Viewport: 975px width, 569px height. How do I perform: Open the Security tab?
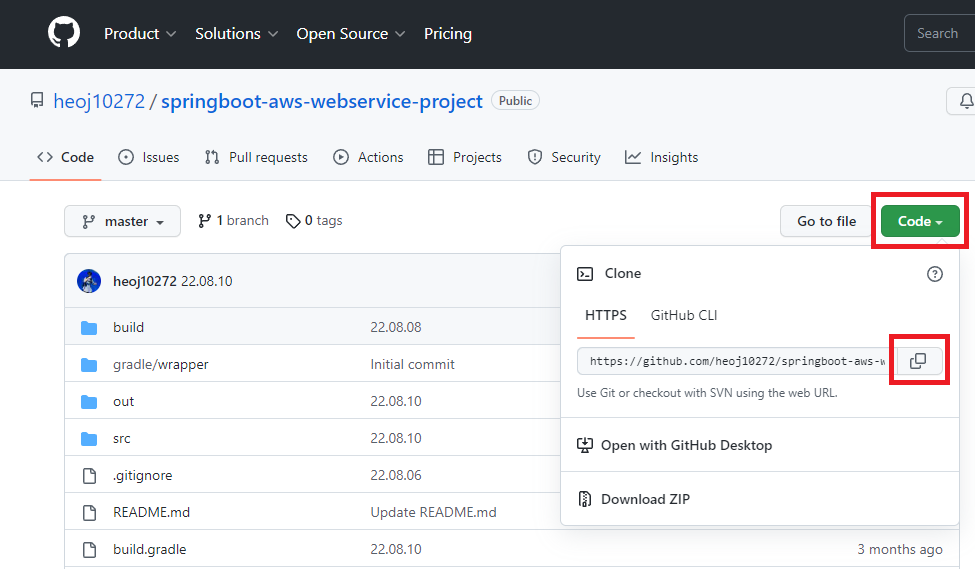(563, 157)
